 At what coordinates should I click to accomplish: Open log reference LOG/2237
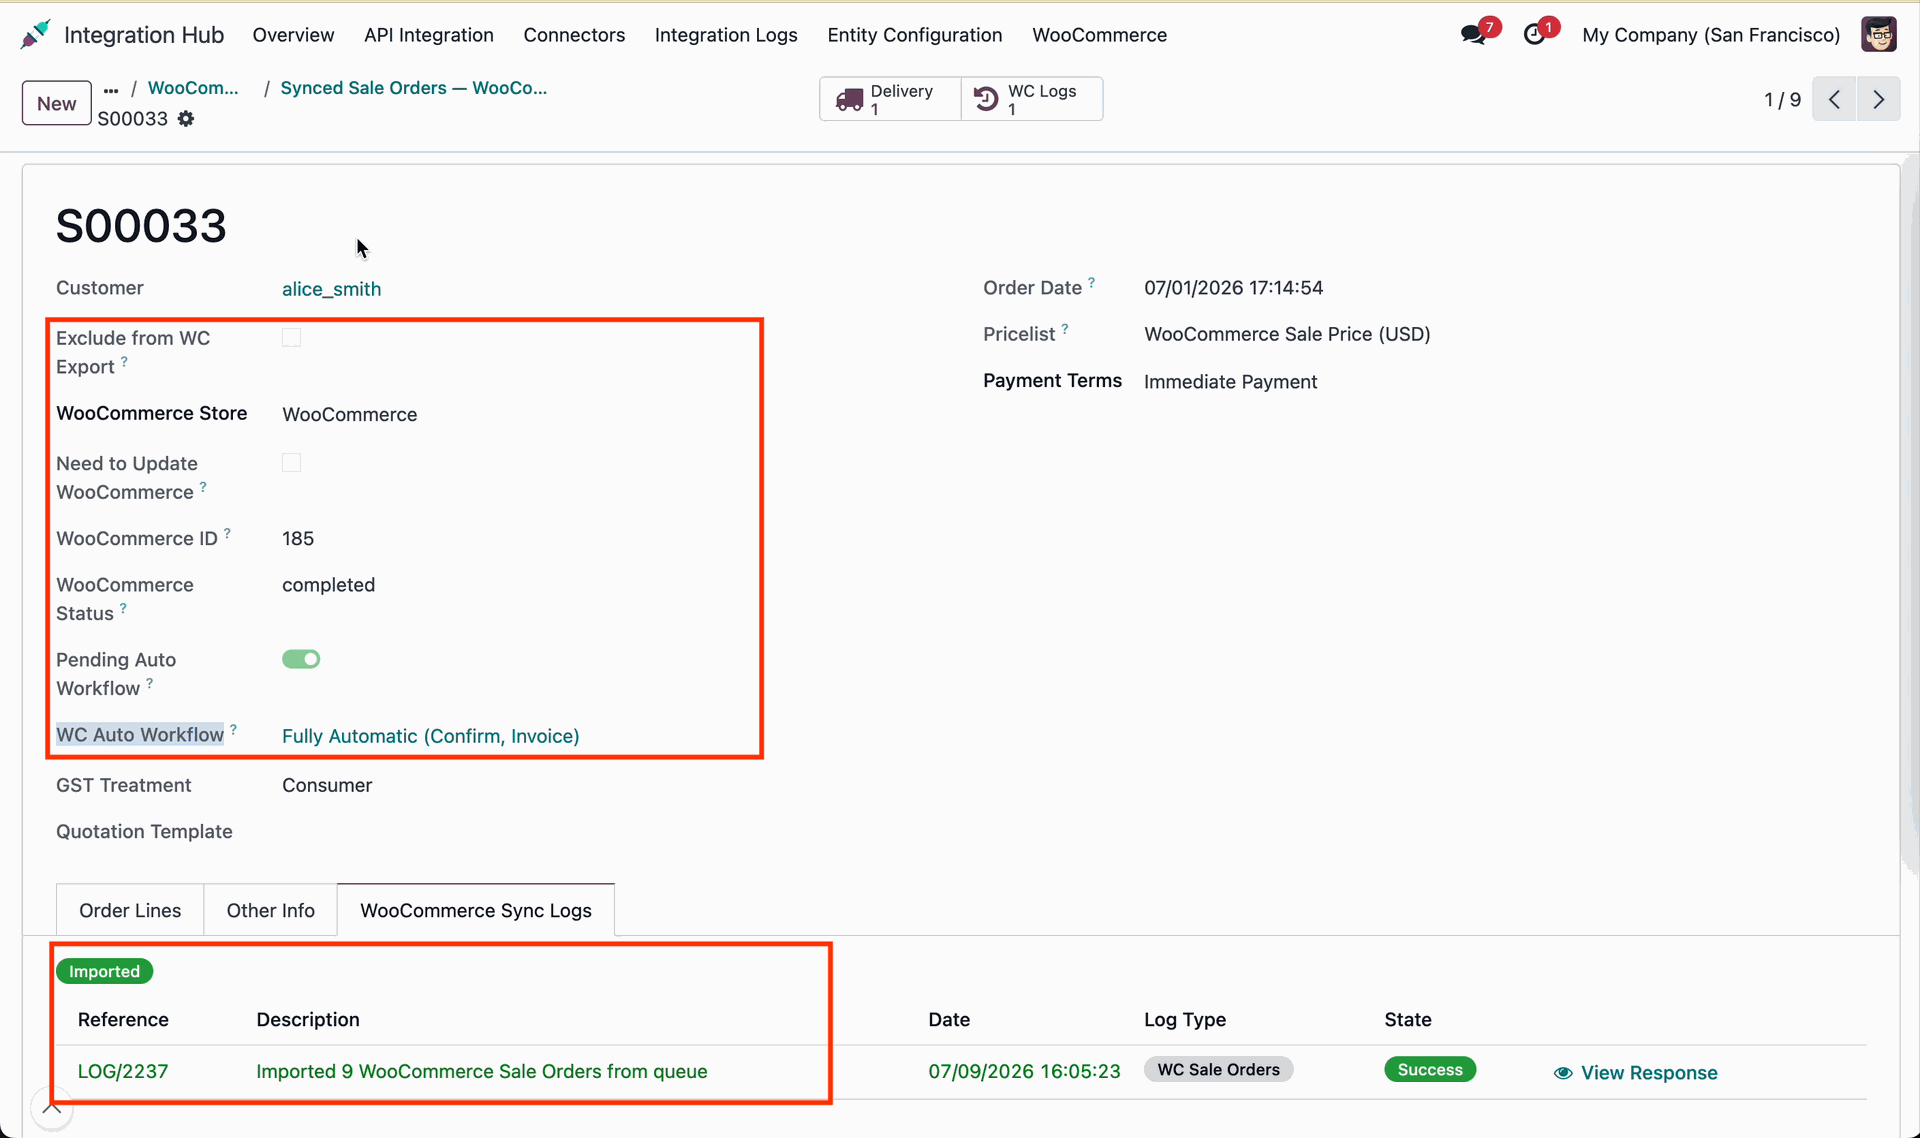tap(123, 1071)
